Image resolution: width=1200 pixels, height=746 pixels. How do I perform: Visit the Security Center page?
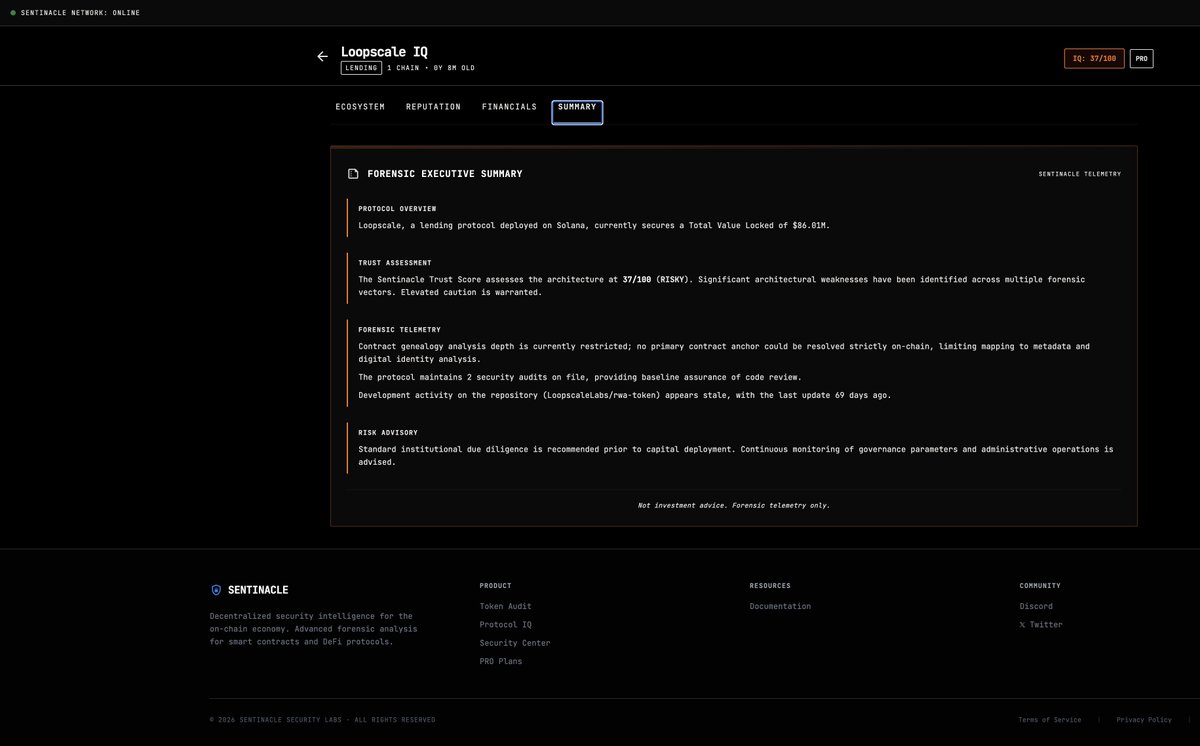click(x=515, y=641)
